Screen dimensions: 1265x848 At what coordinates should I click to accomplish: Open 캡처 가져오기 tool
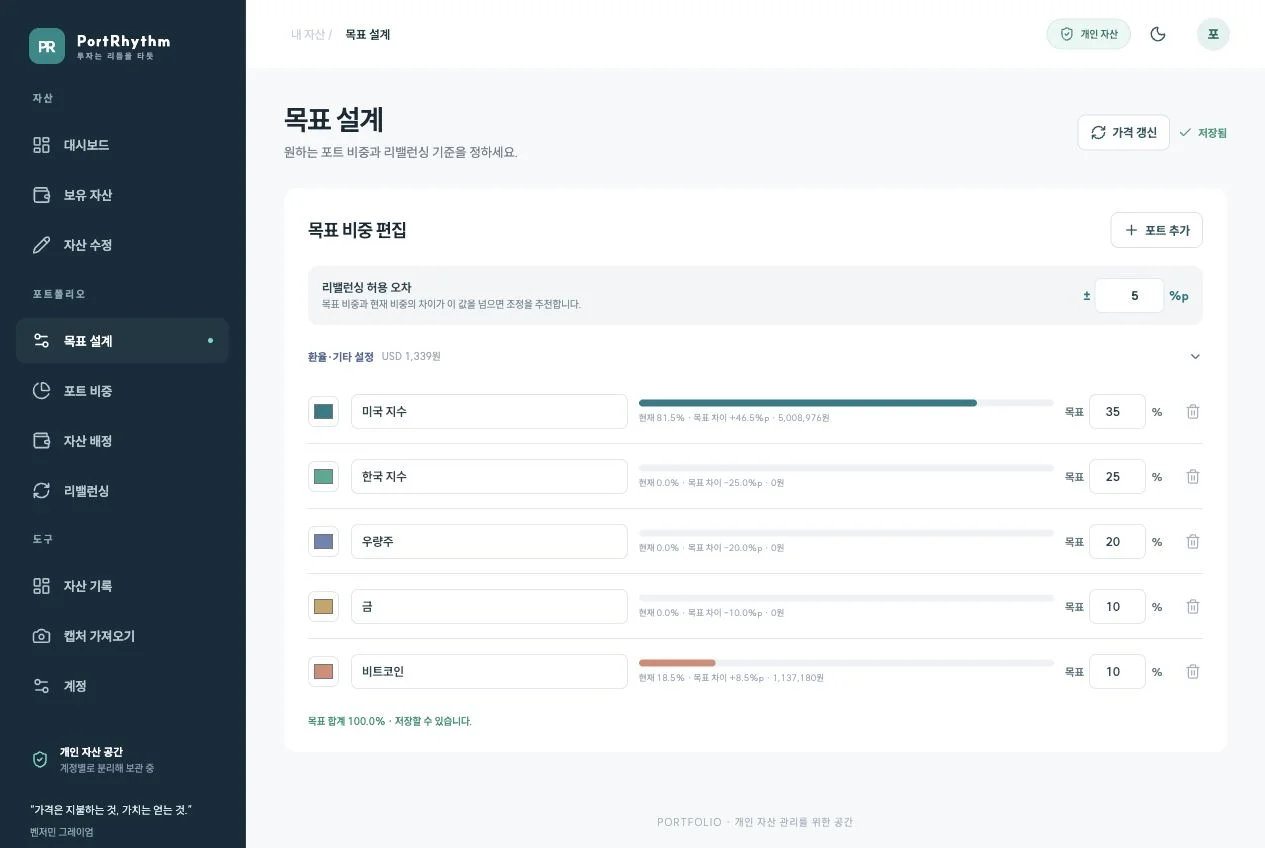click(x=122, y=636)
